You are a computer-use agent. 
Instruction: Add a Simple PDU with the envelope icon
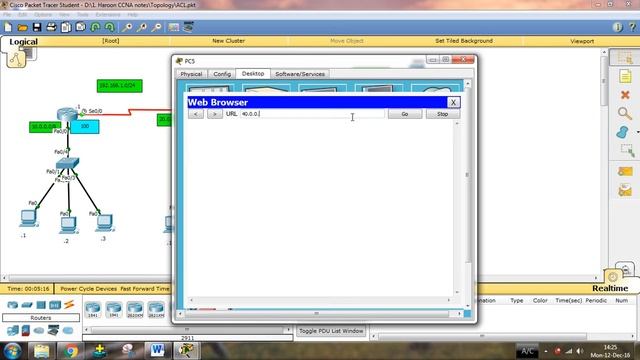click(x=625, y=171)
